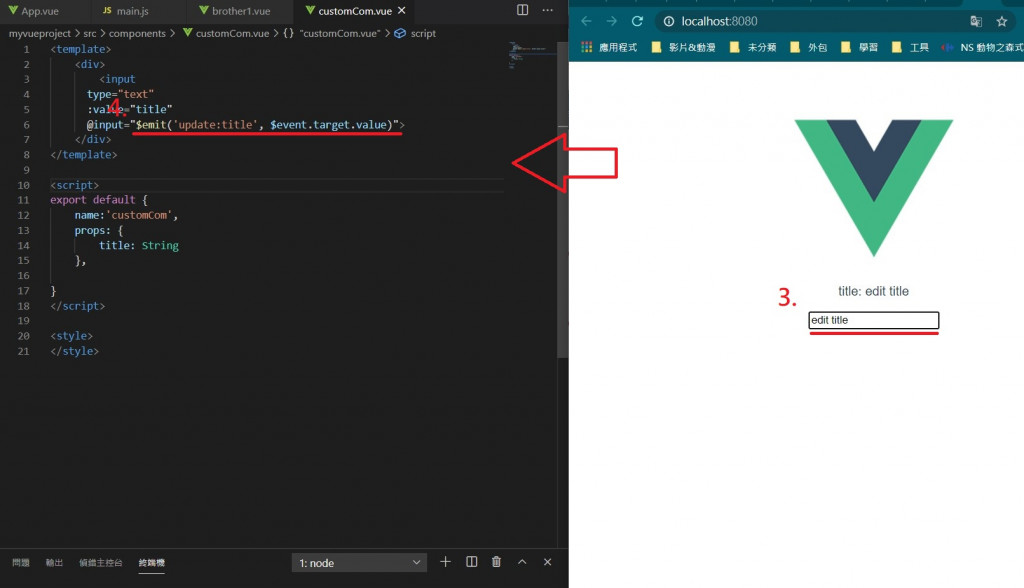Image resolution: width=1024 pixels, height=588 pixels.
Task: Bookmark this page with the star icon
Action: (1002, 22)
